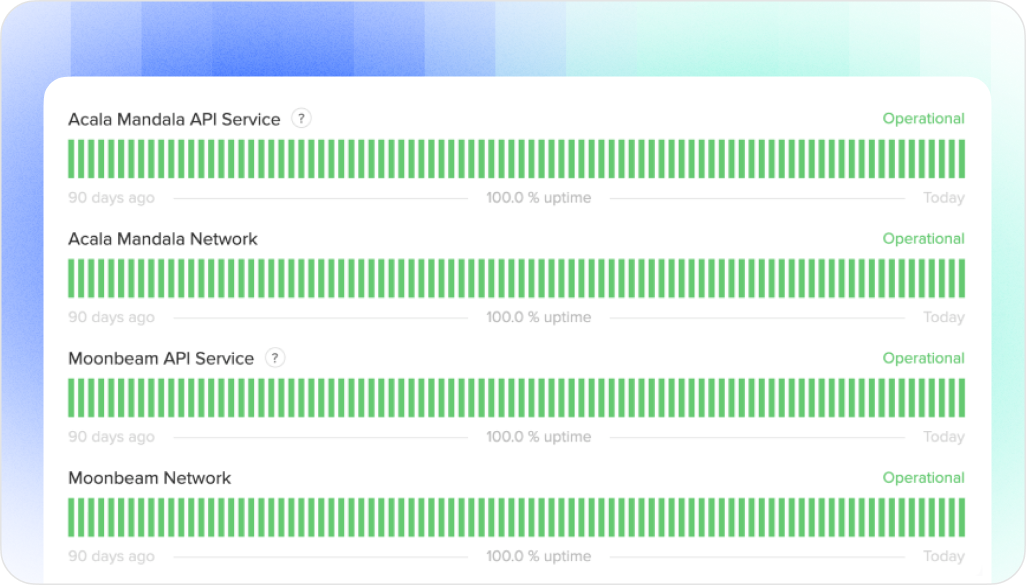The width and height of the screenshot is (1026, 585).
Task: Click '90 days ago' under Acala Mandala API Service
Action: [x=111, y=198]
